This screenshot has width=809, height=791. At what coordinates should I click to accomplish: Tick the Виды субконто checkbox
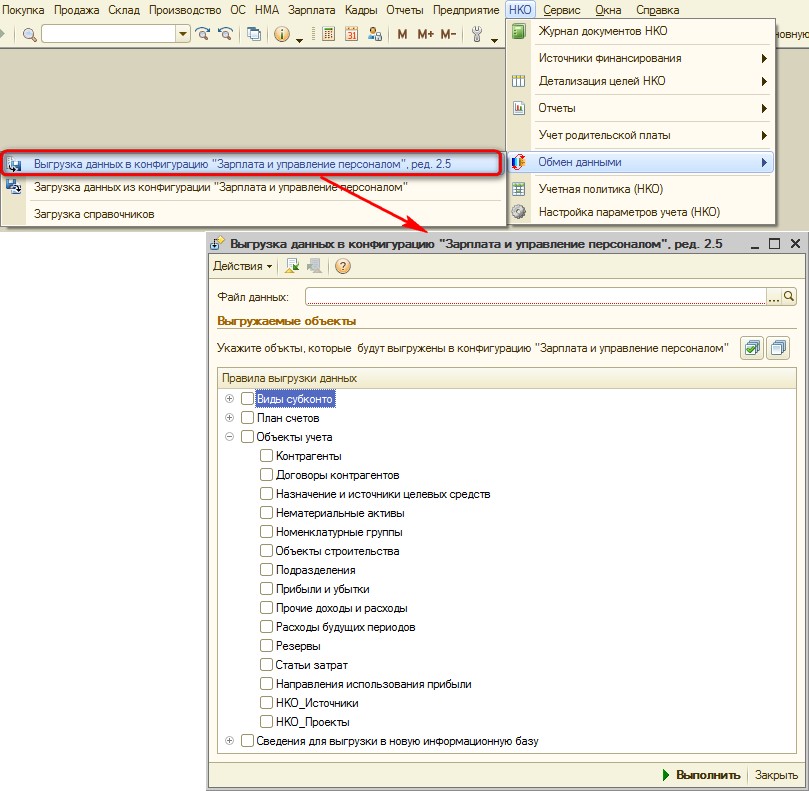(x=248, y=398)
